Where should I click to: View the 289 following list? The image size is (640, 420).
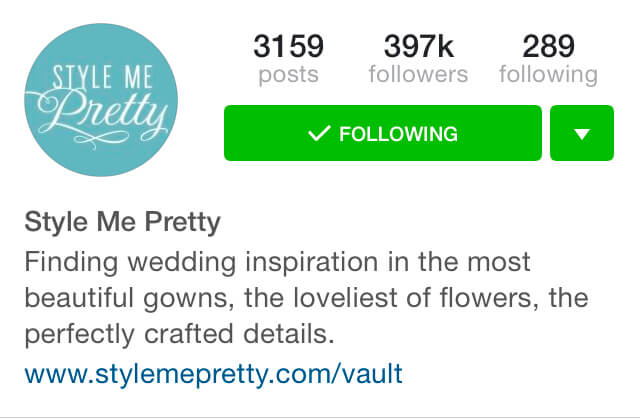pyautogui.click(x=548, y=58)
